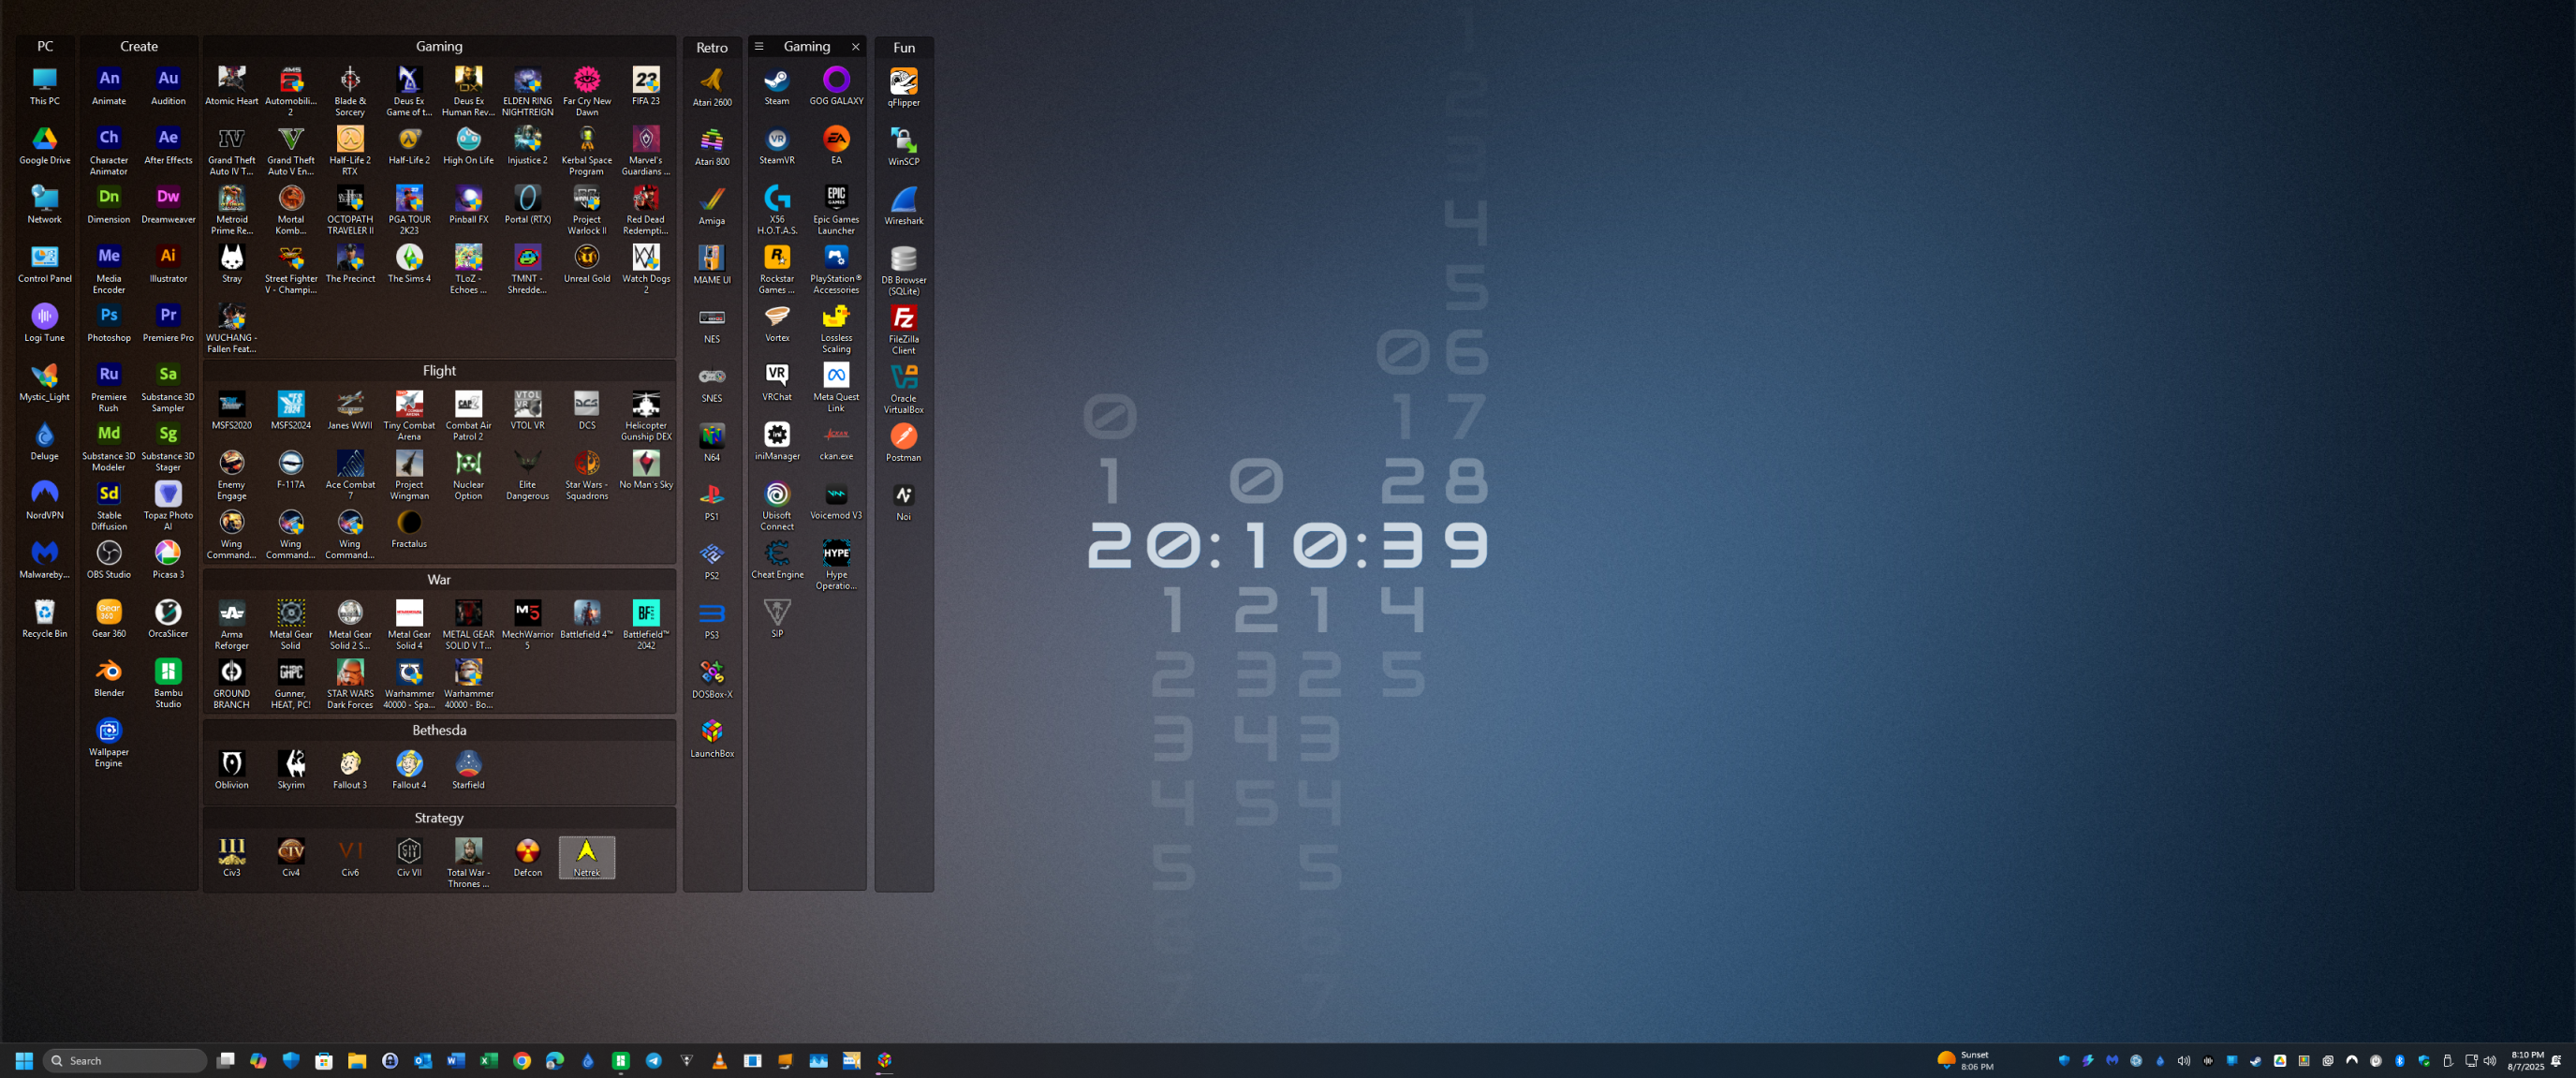Launch MechWarrior 5 icon
2576x1078 pixels.
[528, 625]
